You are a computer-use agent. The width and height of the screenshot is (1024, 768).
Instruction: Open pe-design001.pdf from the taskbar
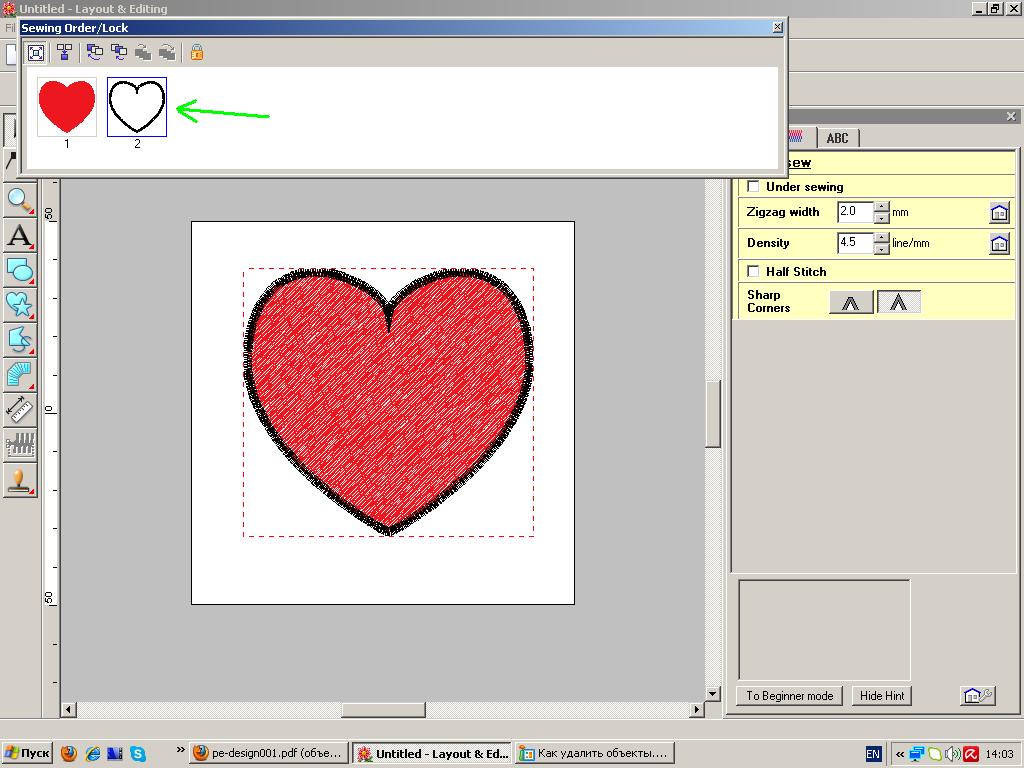click(x=268, y=754)
